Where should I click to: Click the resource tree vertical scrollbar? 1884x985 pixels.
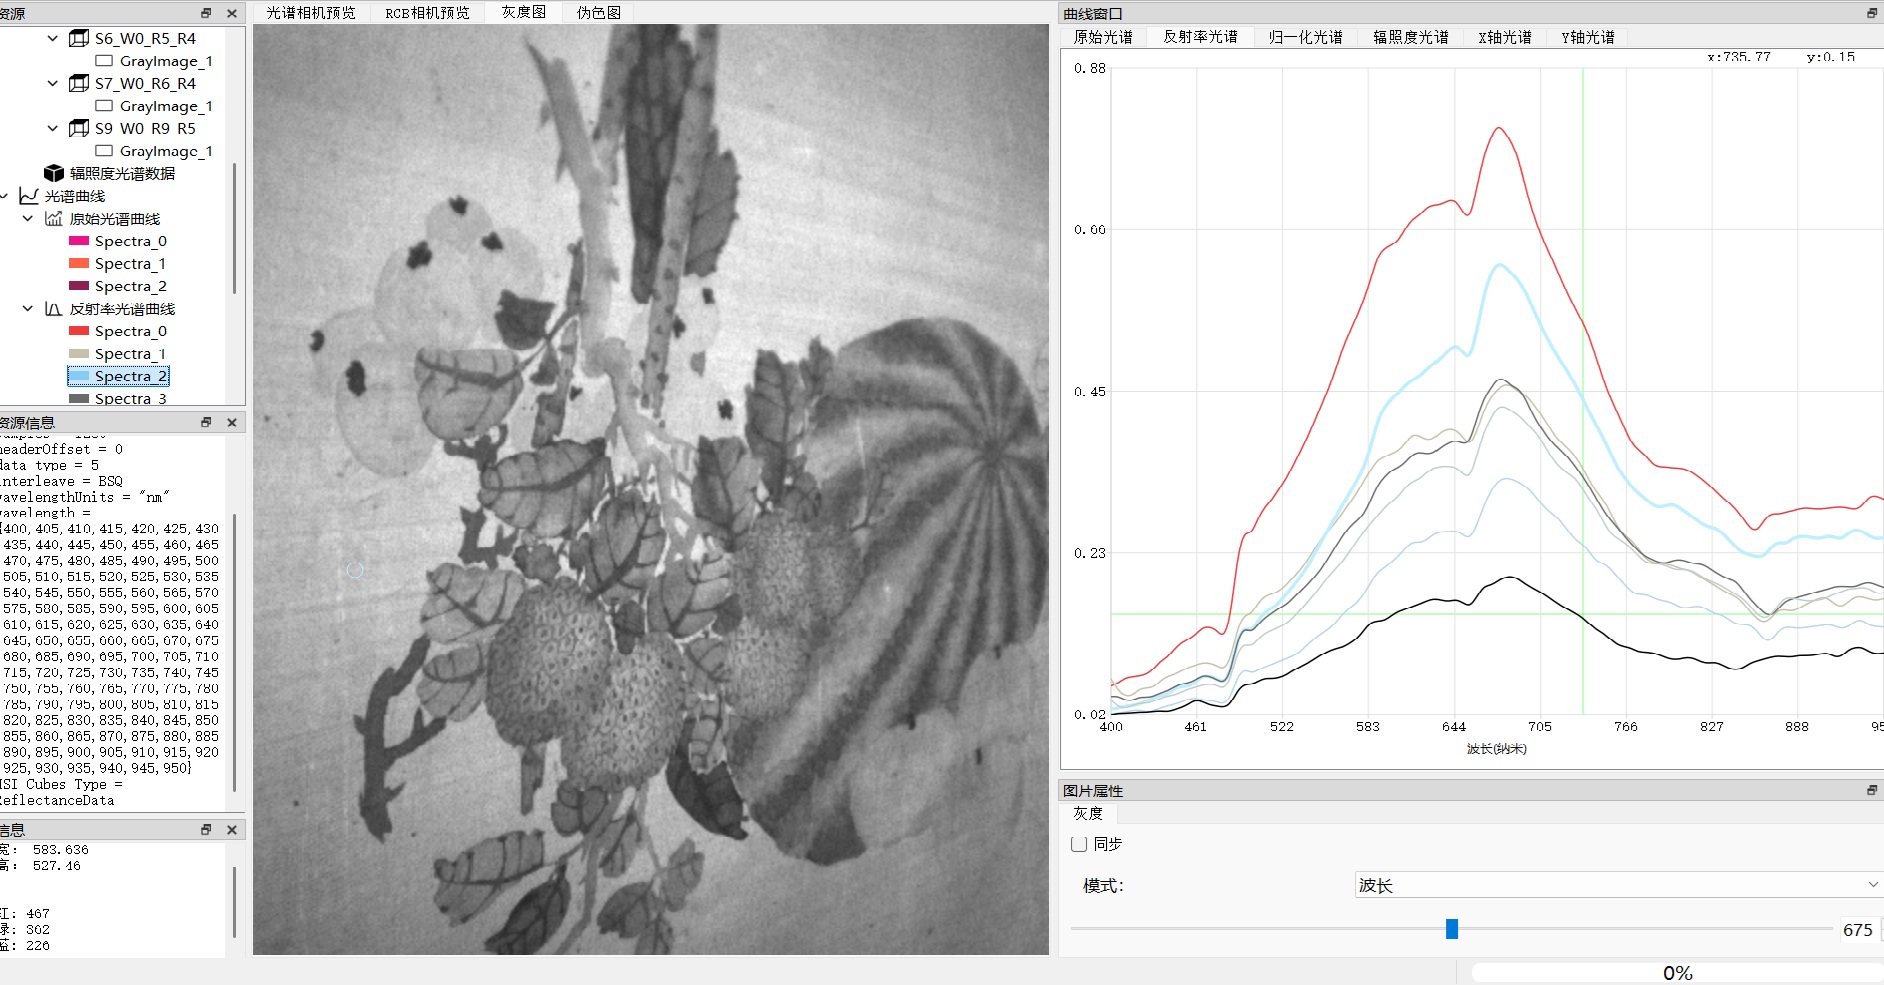pyautogui.click(x=235, y=228)
